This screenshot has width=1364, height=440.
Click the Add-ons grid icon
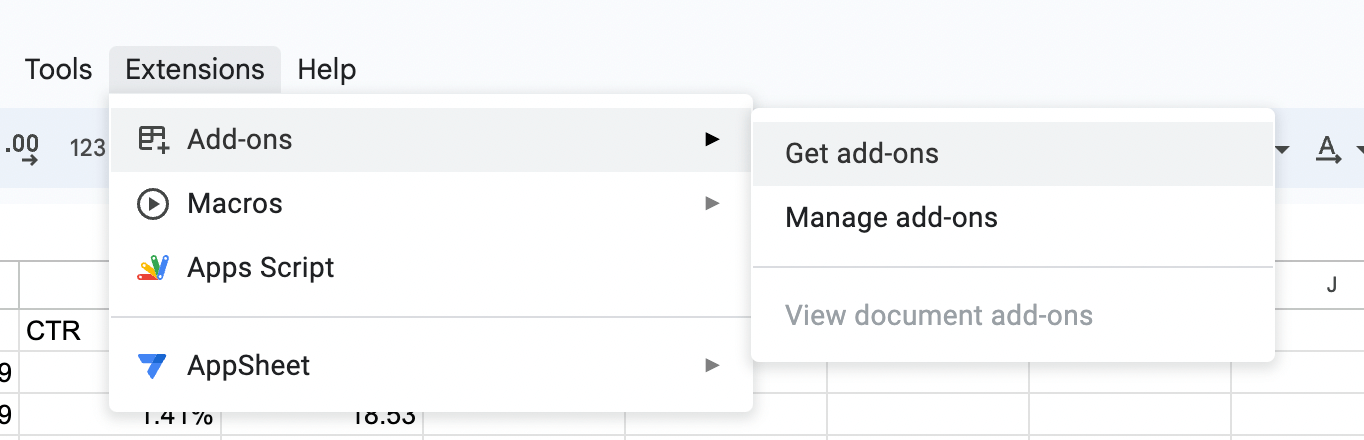[x=153, y=139]
